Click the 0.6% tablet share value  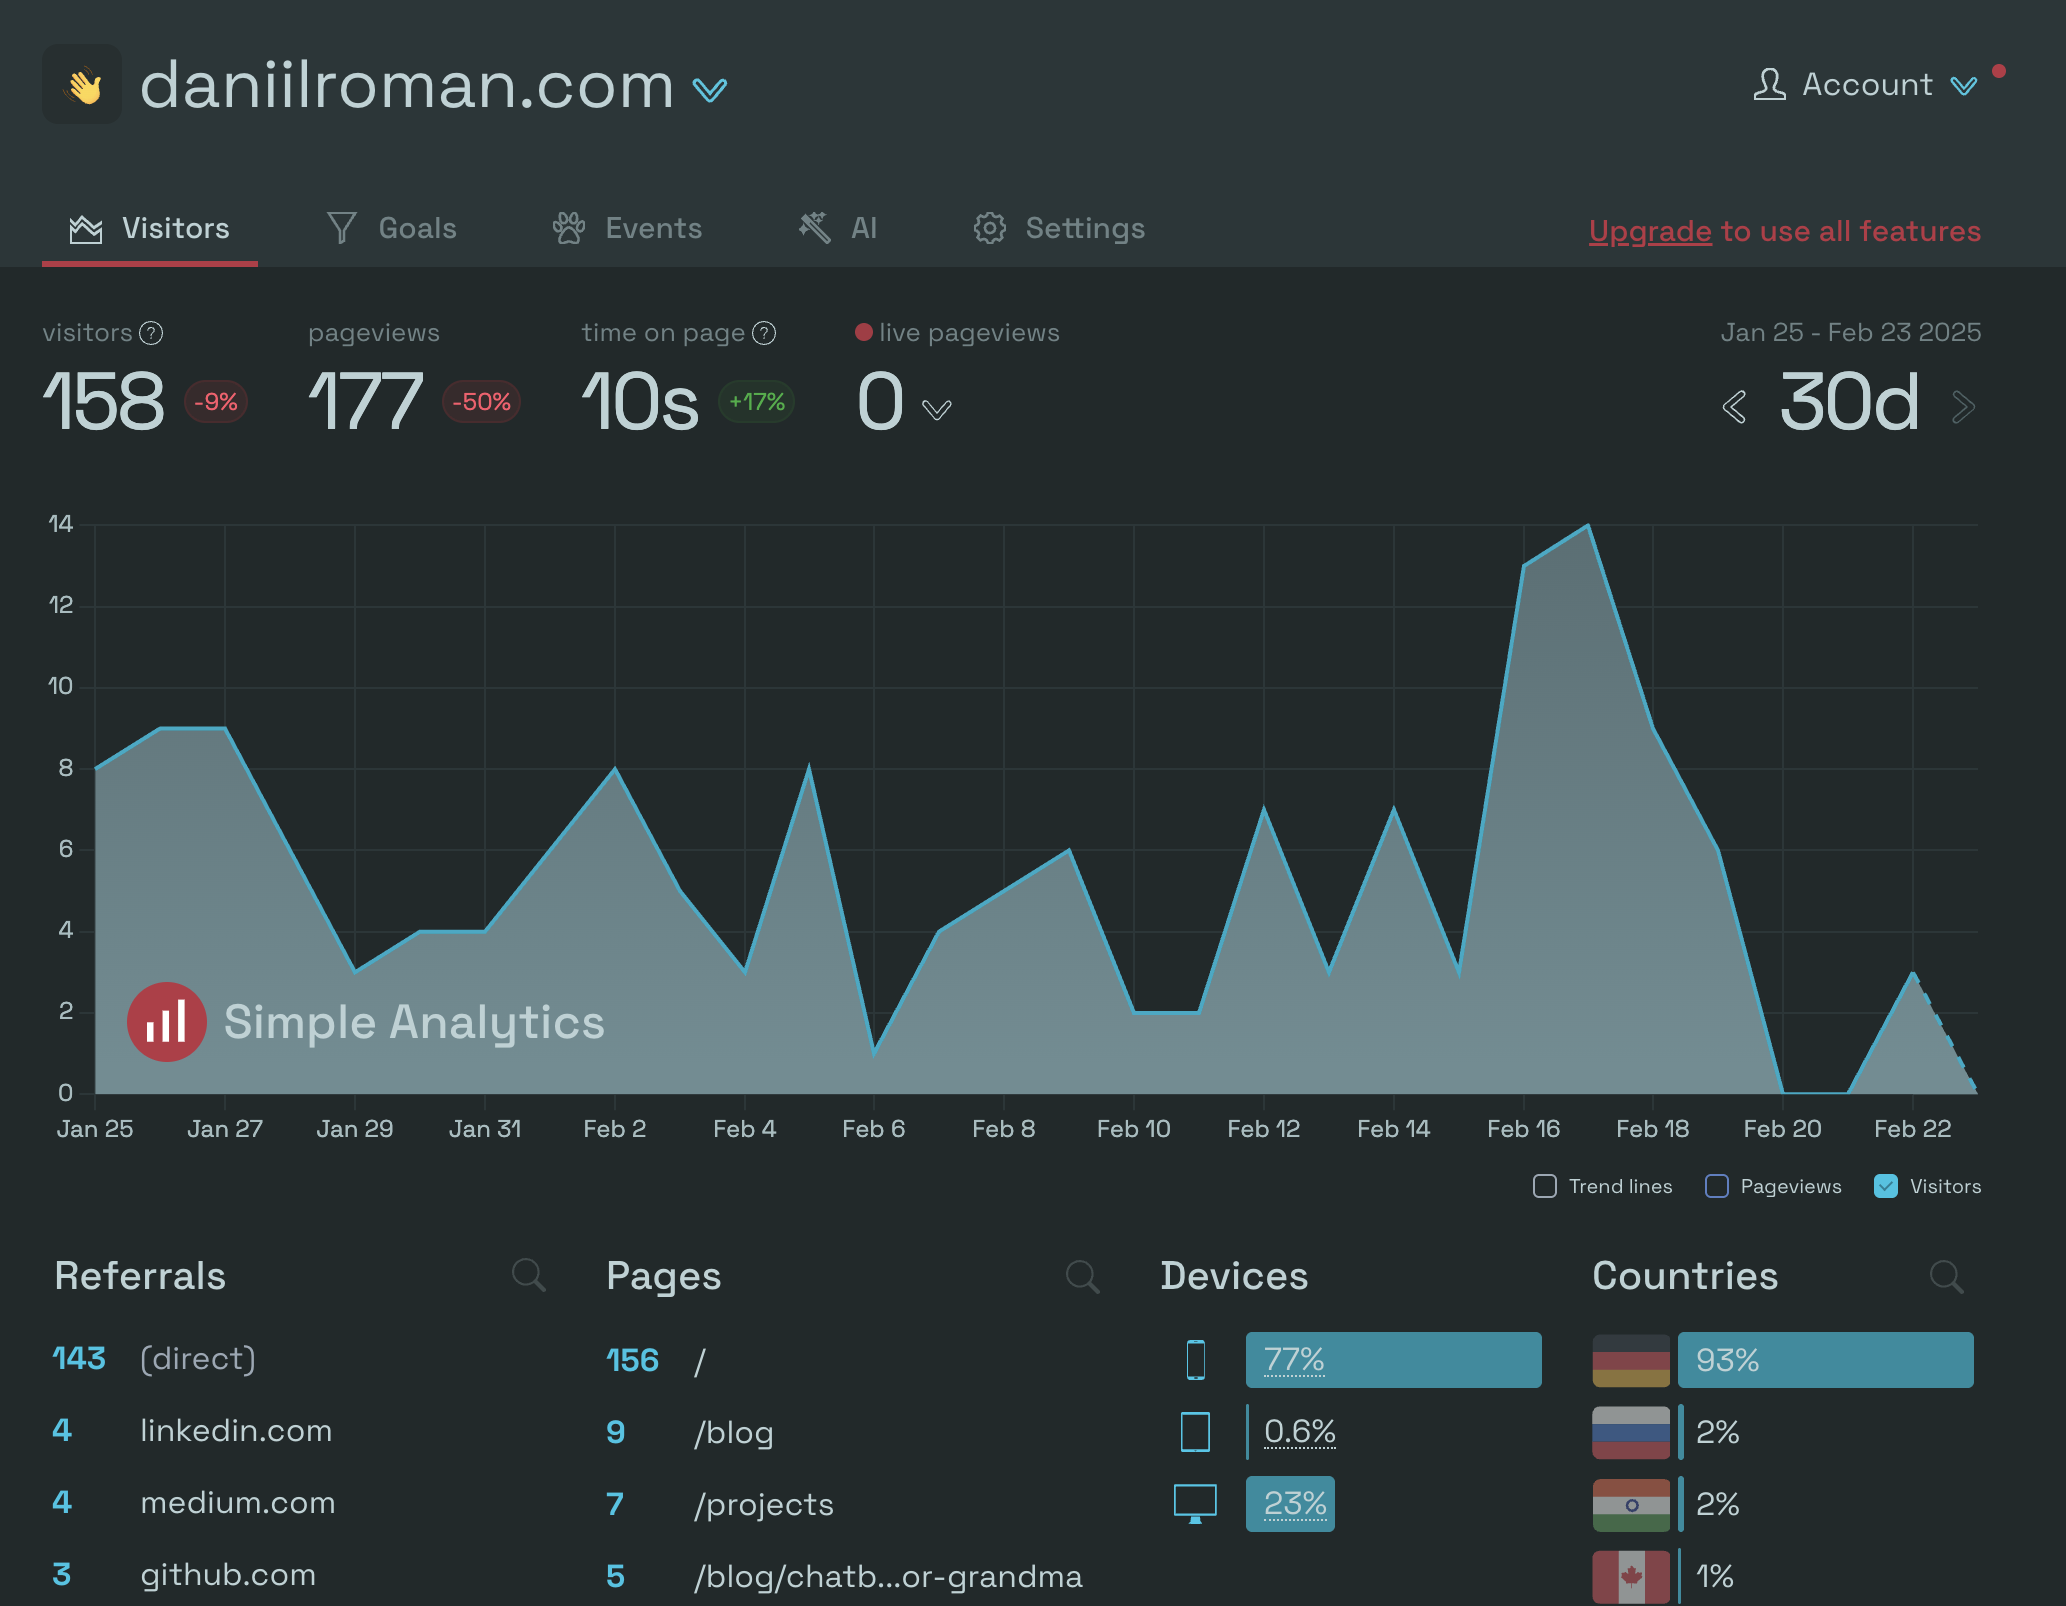(1300, 1432)
